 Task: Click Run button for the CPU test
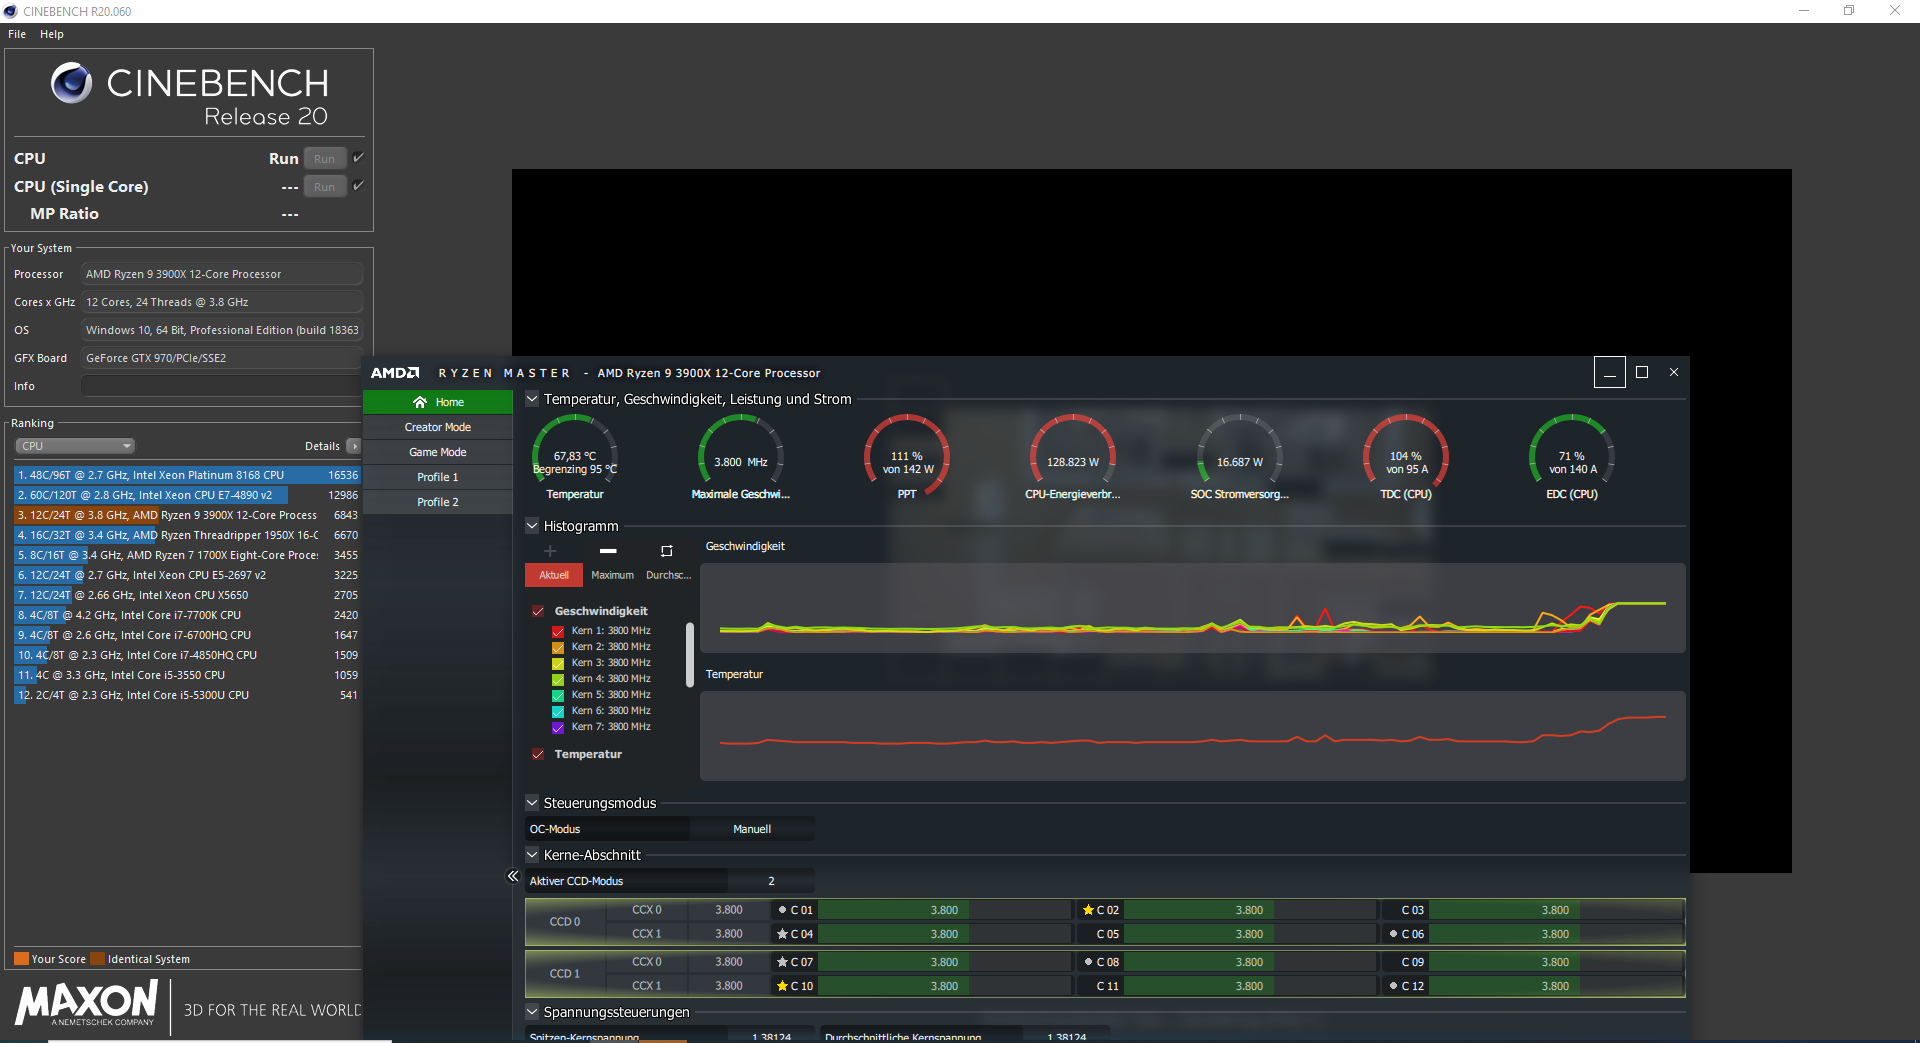[x=325, y=159]
